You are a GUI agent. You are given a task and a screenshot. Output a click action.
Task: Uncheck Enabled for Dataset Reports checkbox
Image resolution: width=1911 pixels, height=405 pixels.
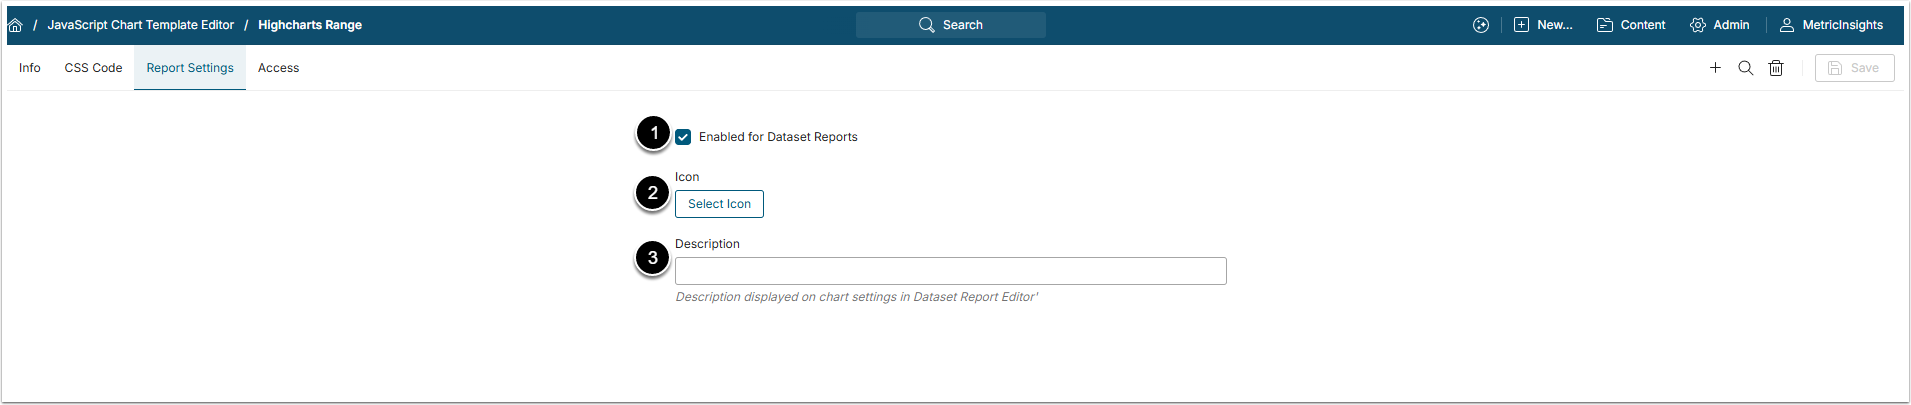coord(683,137)
